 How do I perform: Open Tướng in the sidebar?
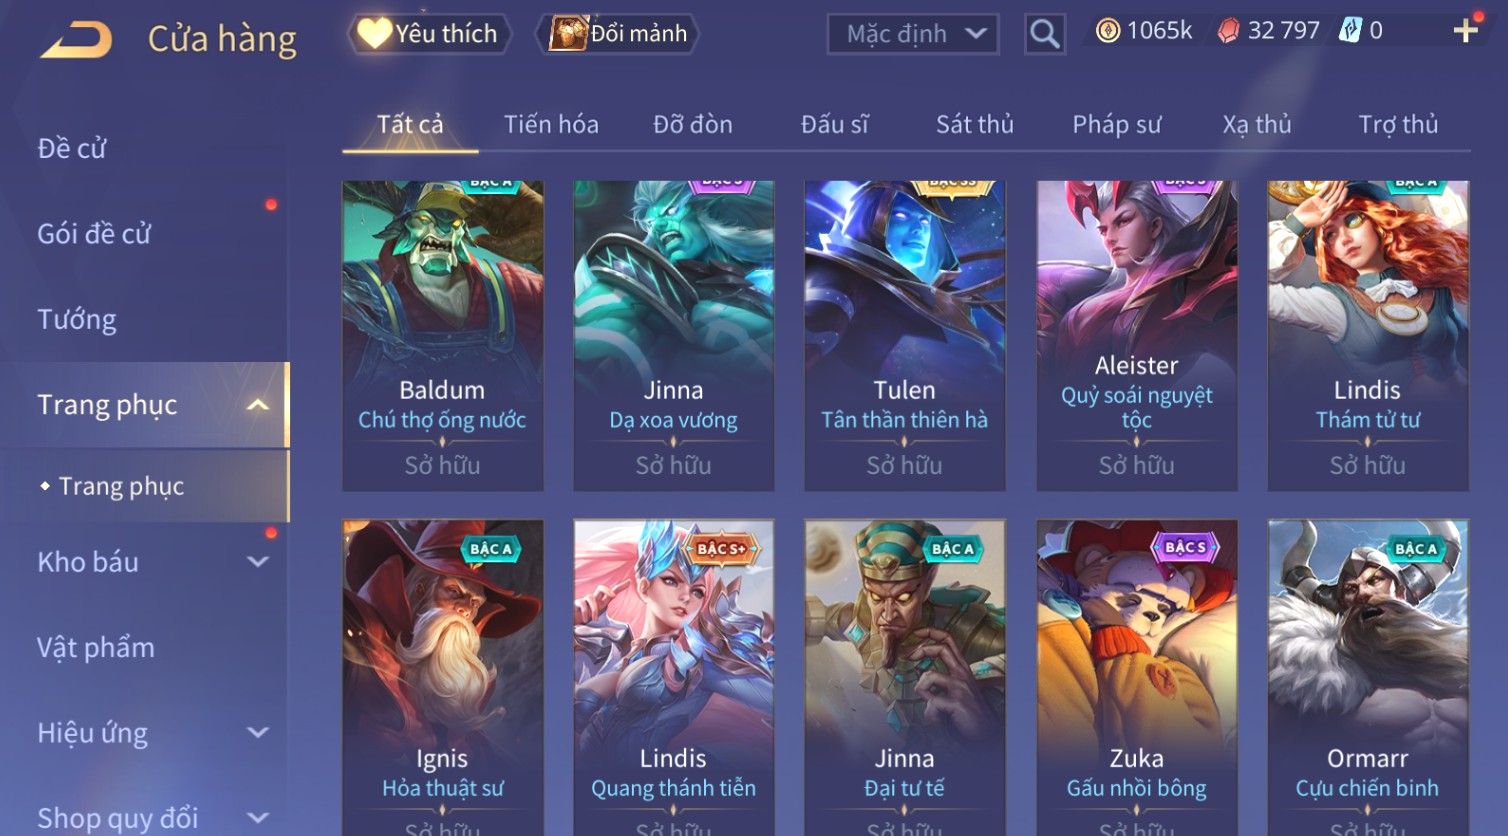tap(76, 320)
